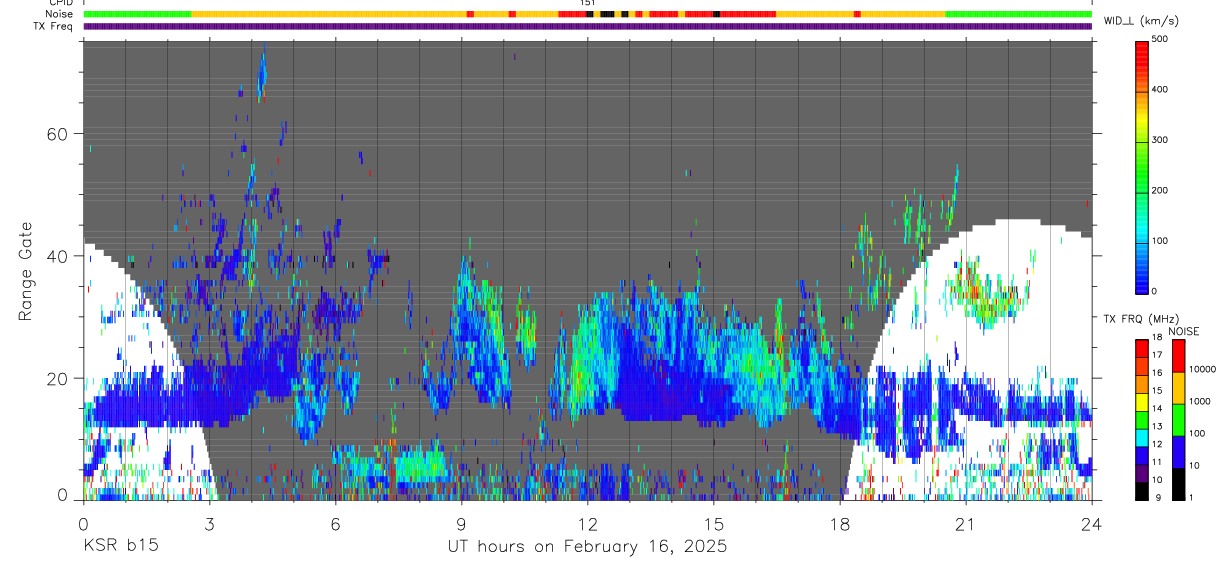The width and height of the screenshot is (1228, 567).
Task: Click the '24' UT hour tick label
Action: (x=1092, y=523)
